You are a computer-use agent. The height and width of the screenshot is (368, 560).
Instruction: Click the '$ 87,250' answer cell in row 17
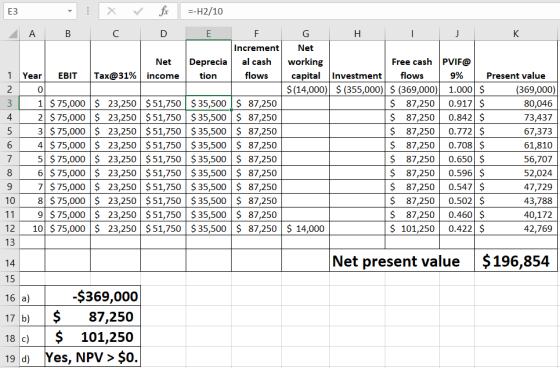point(93,317)
